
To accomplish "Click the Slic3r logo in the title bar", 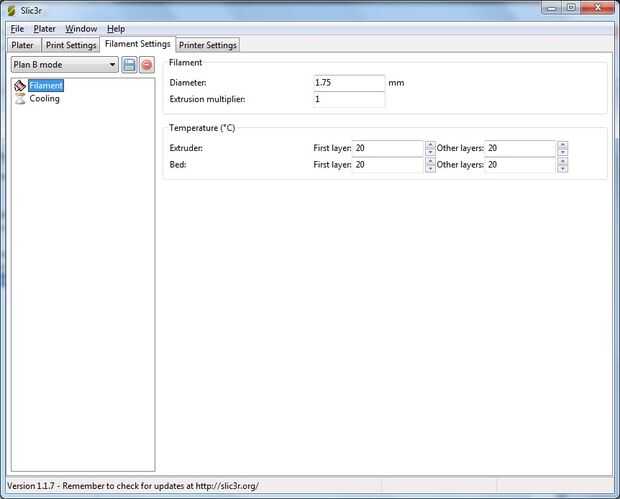I will pyautogui.click(x=12, y=11).
